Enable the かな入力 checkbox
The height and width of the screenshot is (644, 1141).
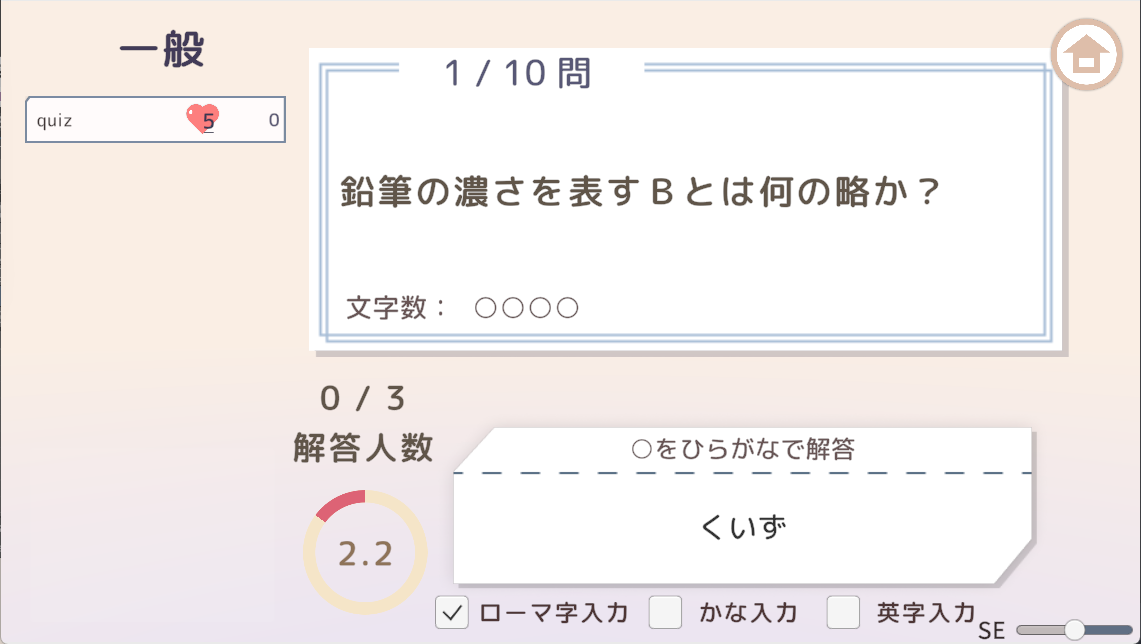coord(666,612)
